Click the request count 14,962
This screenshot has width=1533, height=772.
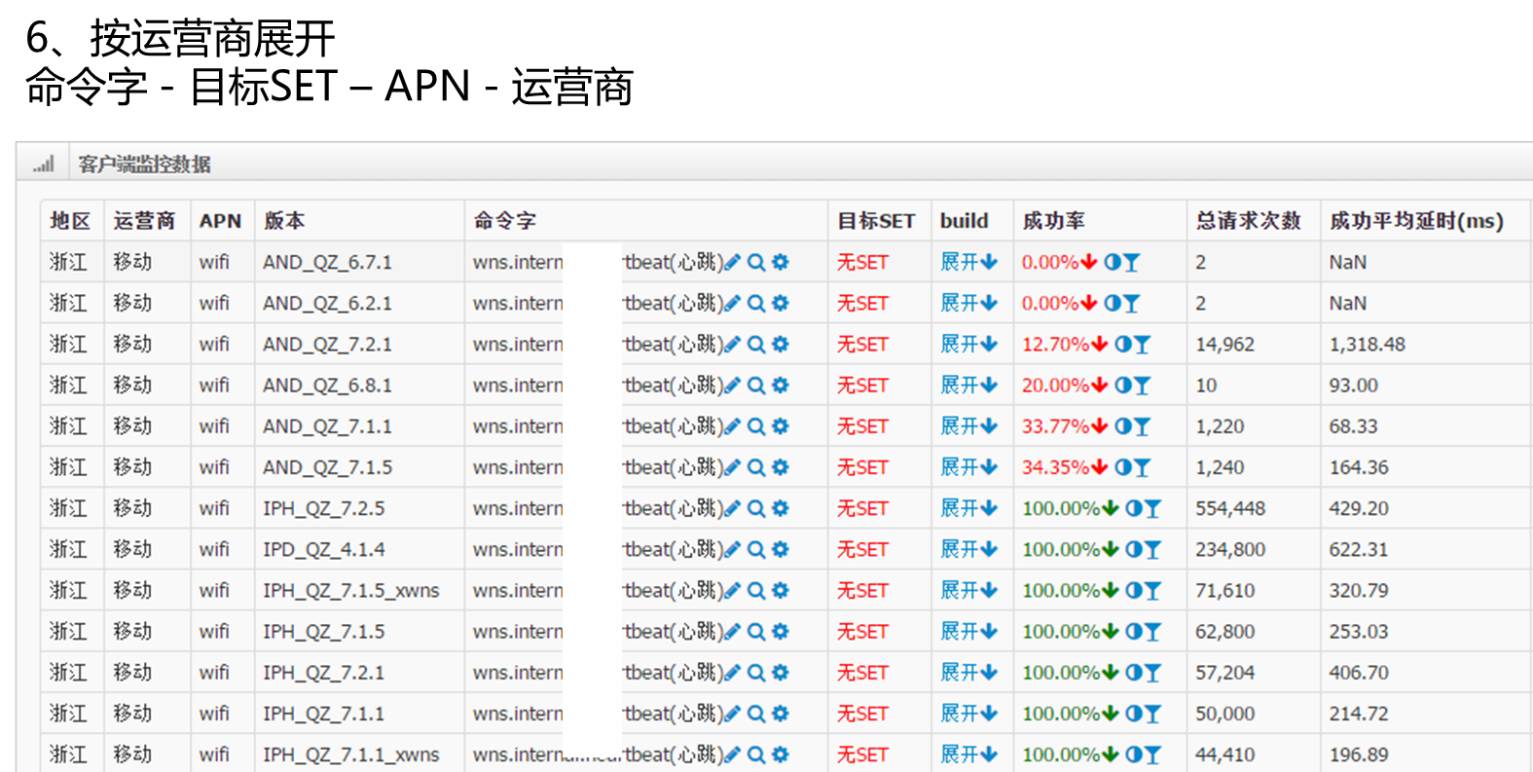point(1225,344)
